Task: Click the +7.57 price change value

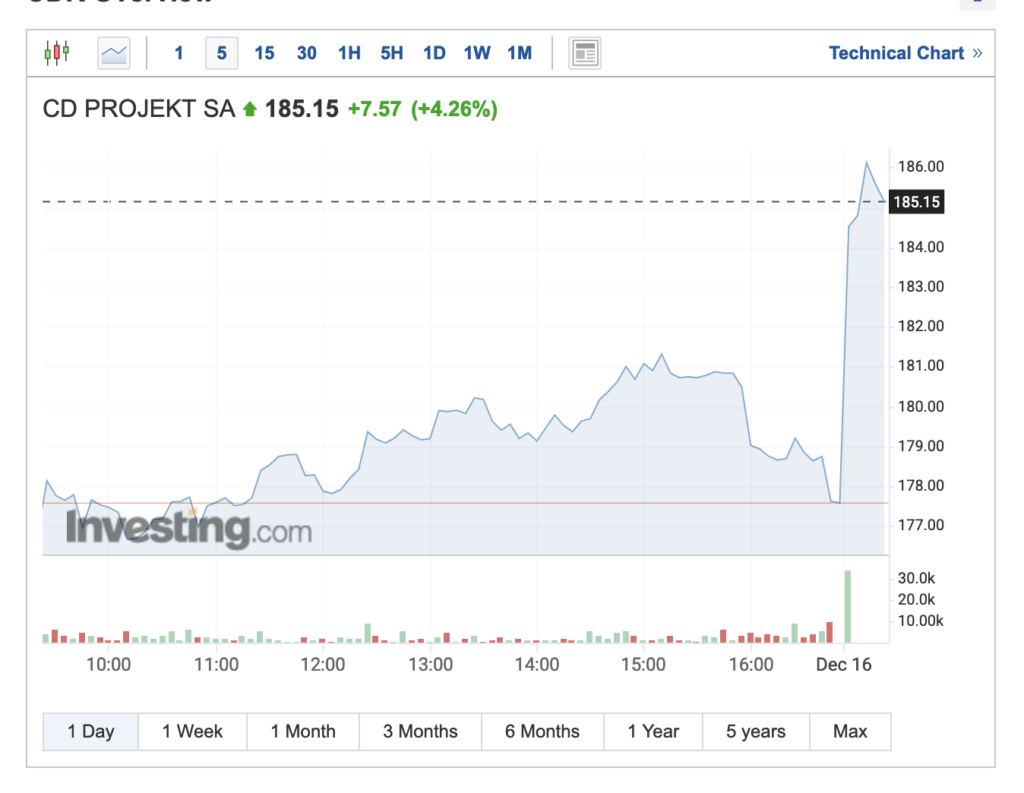Action: coord(374,109)
